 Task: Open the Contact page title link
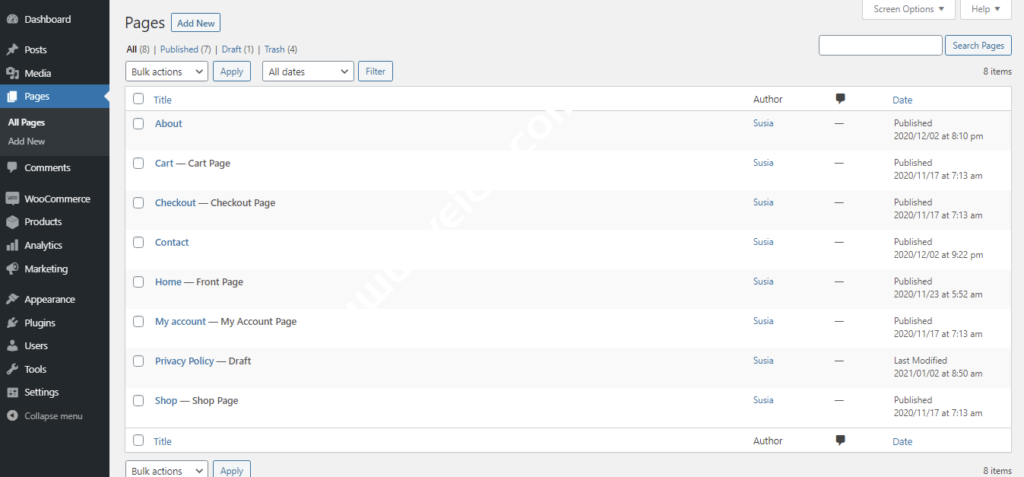tap(172, 242)
